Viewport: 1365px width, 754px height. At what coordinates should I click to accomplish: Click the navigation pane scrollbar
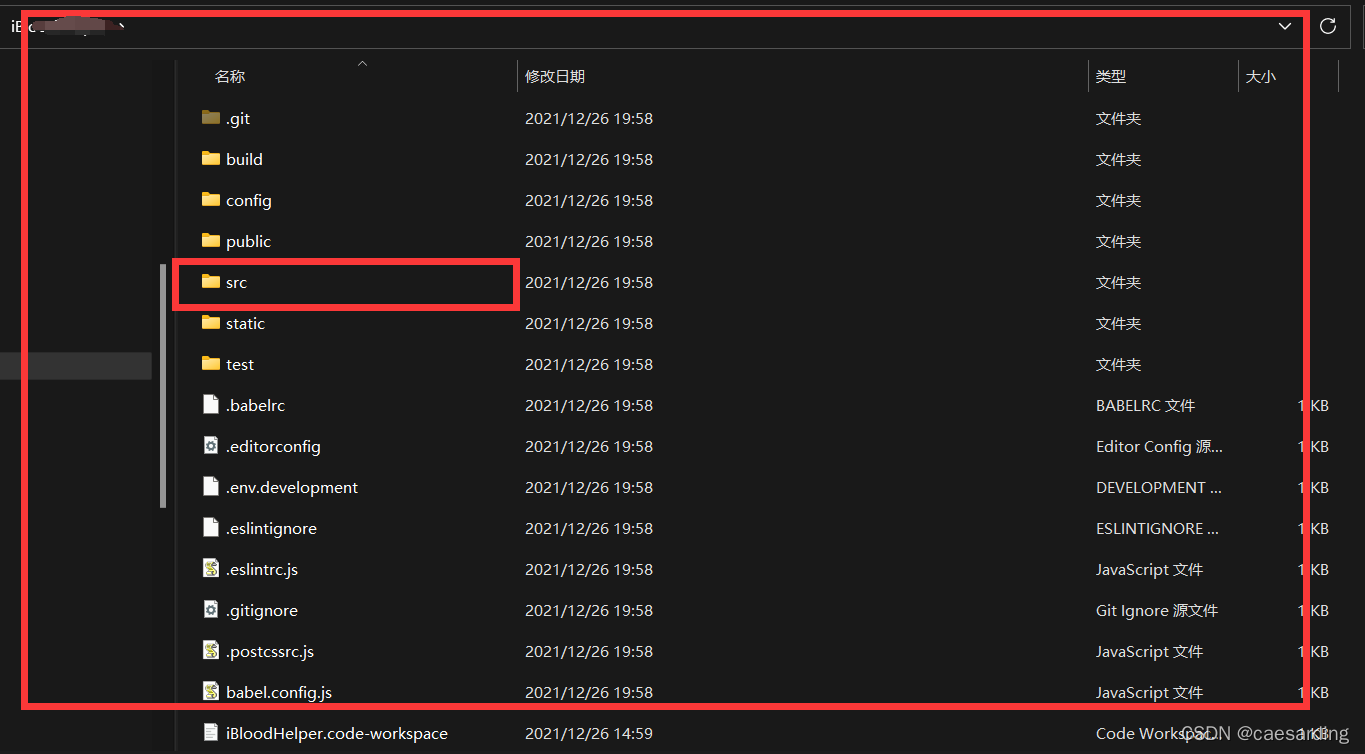pyautogui.click(x=163, y=386)
